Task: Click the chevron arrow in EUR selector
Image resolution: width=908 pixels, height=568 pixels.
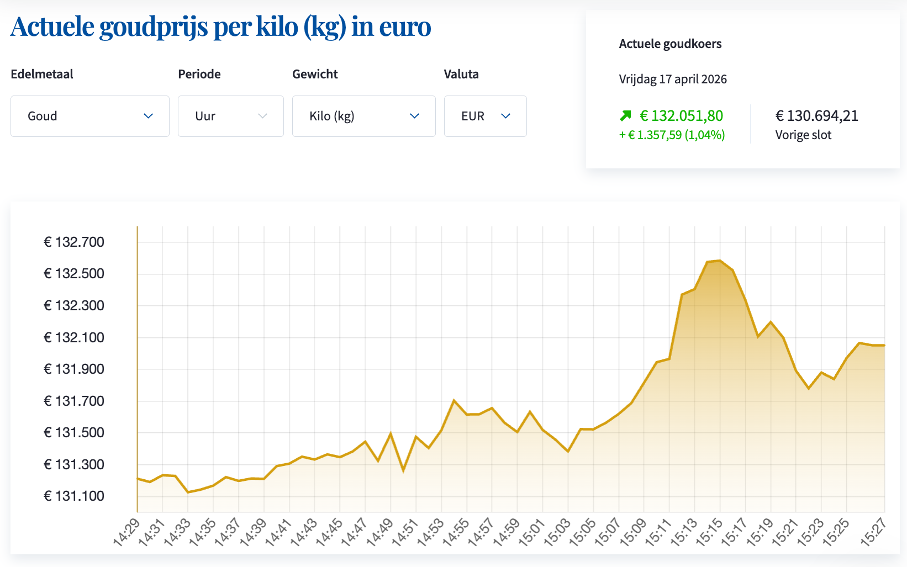Action: (x=506, y=116)
